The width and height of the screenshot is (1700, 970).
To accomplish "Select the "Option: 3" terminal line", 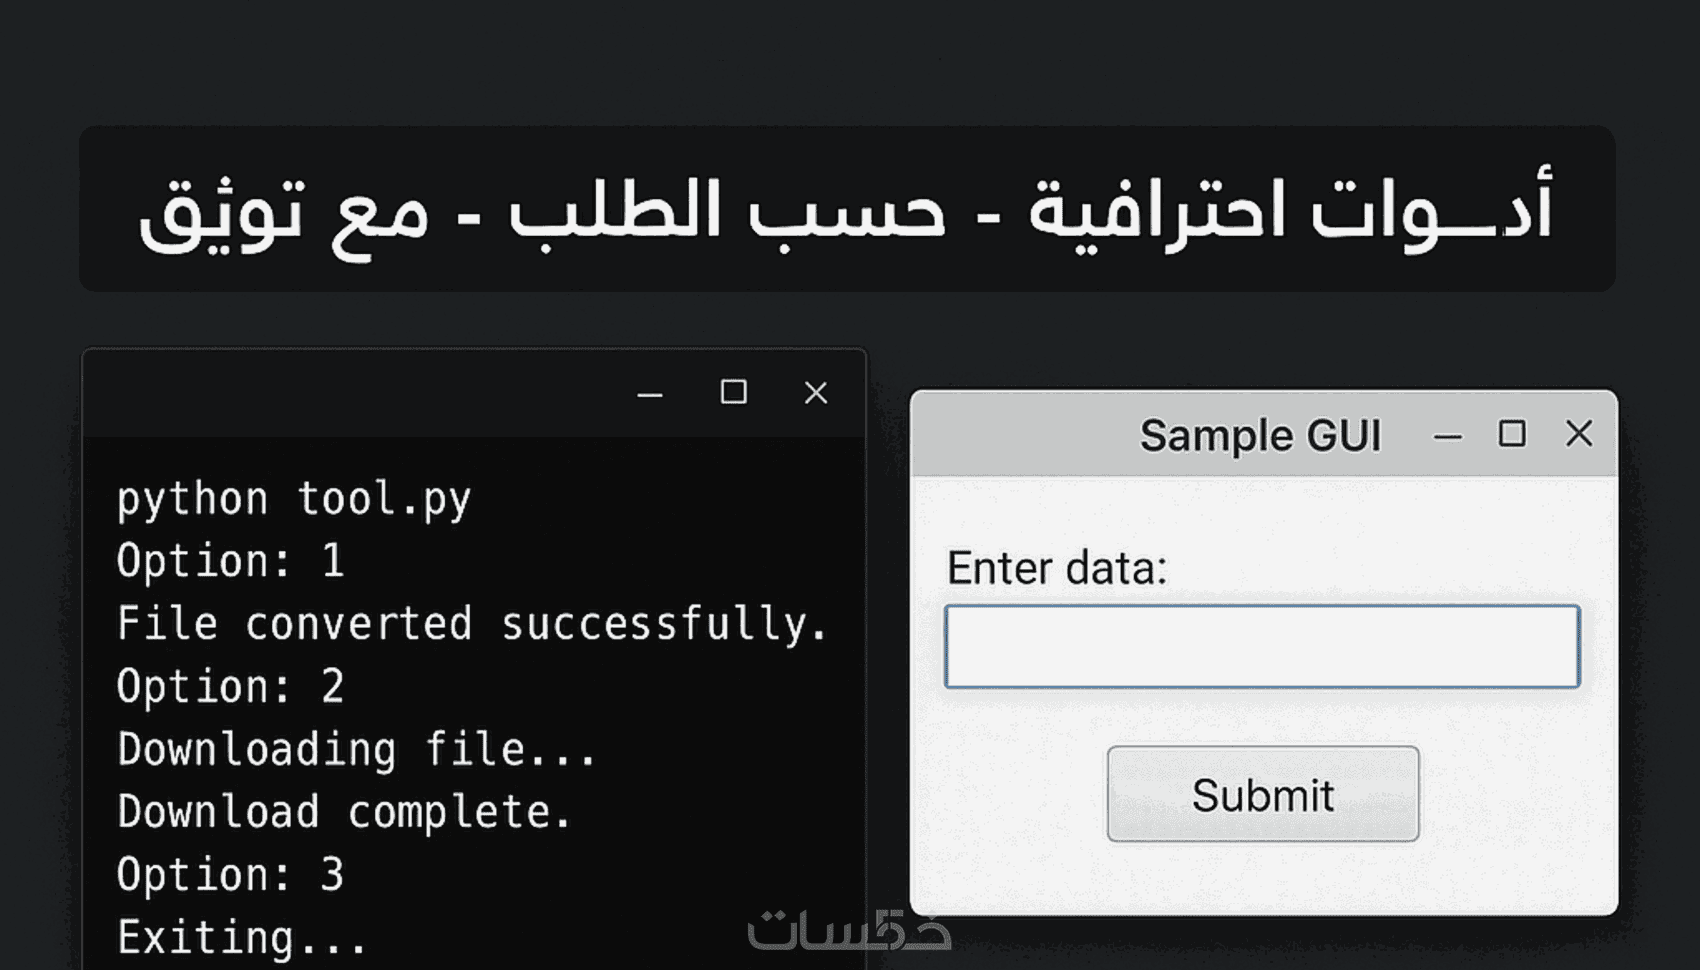I will coord(230,875).
